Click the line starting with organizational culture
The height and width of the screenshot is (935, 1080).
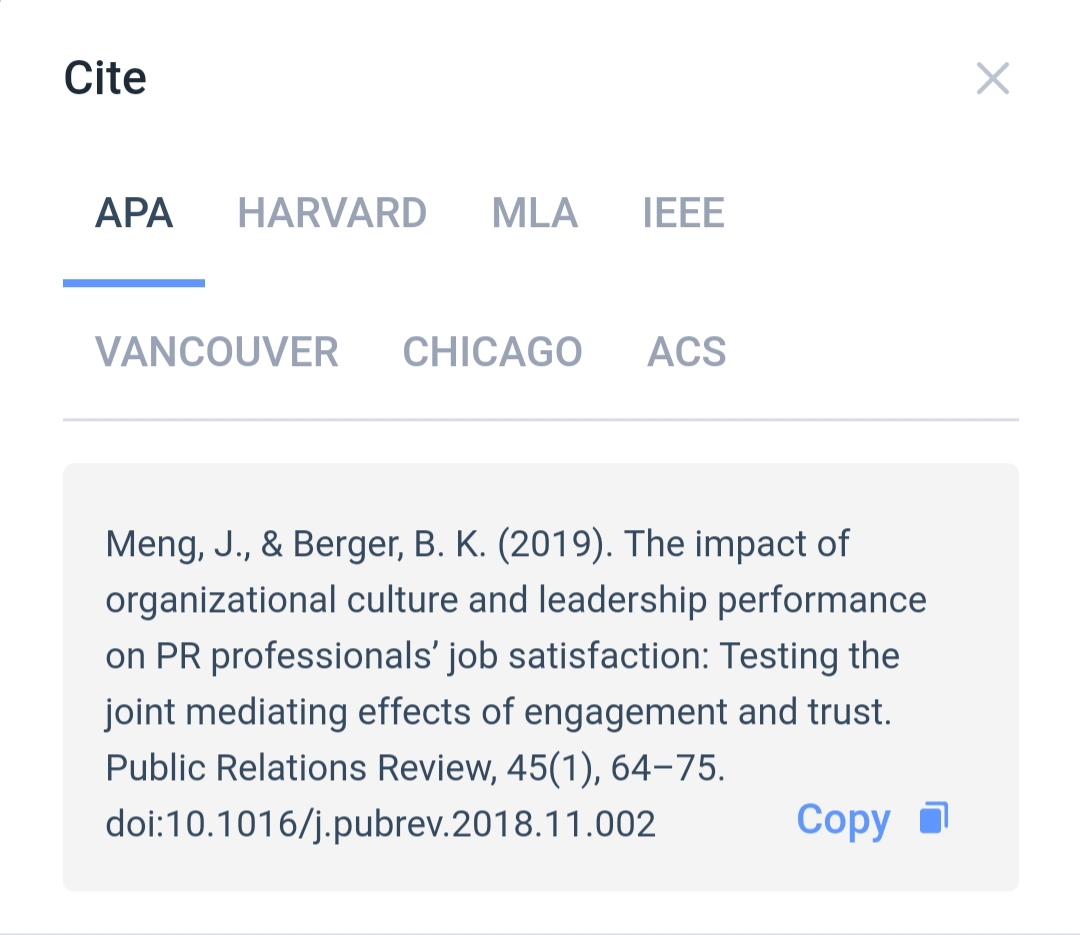pyautogui.click(x=515, y=600)
